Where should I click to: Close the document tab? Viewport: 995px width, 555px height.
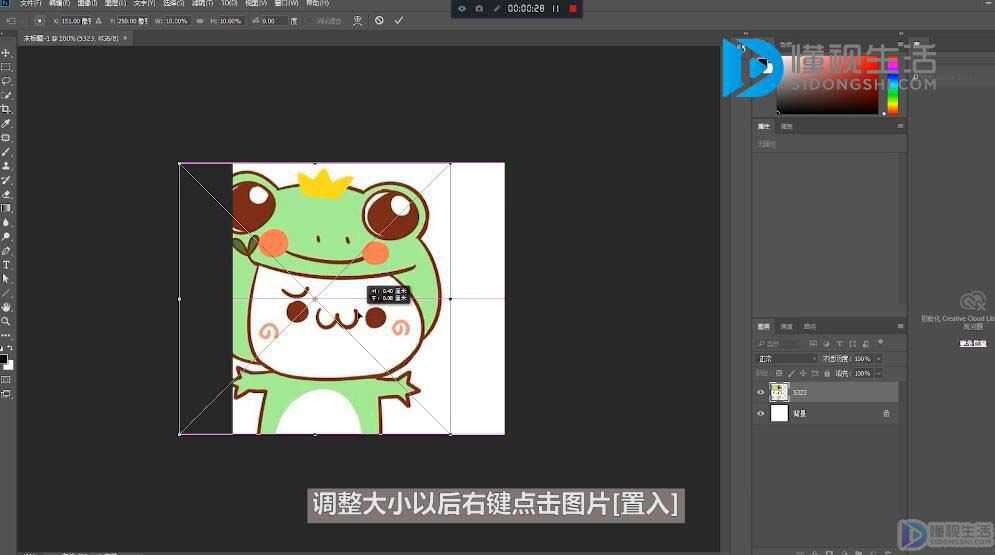[125, 39]
